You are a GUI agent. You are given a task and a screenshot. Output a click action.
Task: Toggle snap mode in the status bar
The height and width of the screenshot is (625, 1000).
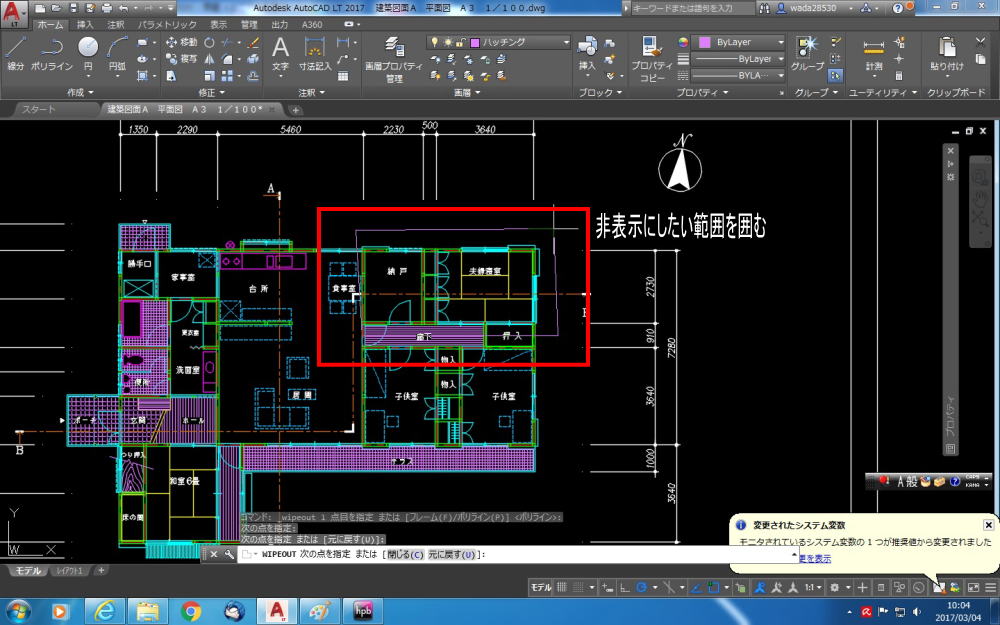click(578, 587)
